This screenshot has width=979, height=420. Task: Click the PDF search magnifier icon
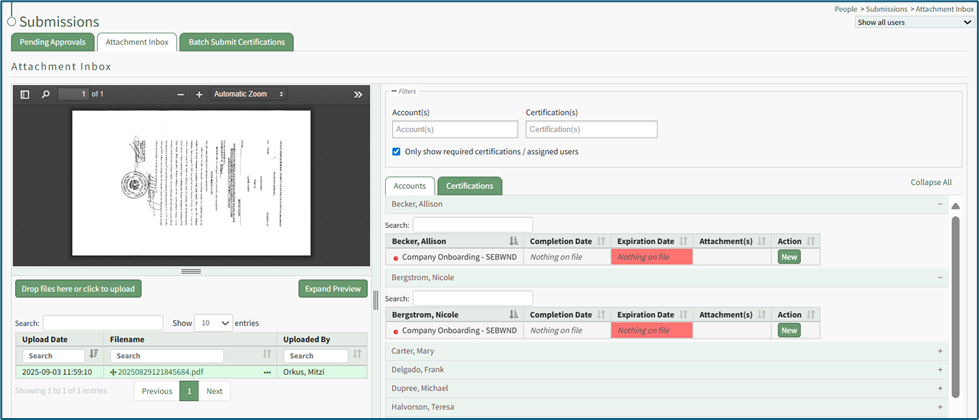pos(45,94)
